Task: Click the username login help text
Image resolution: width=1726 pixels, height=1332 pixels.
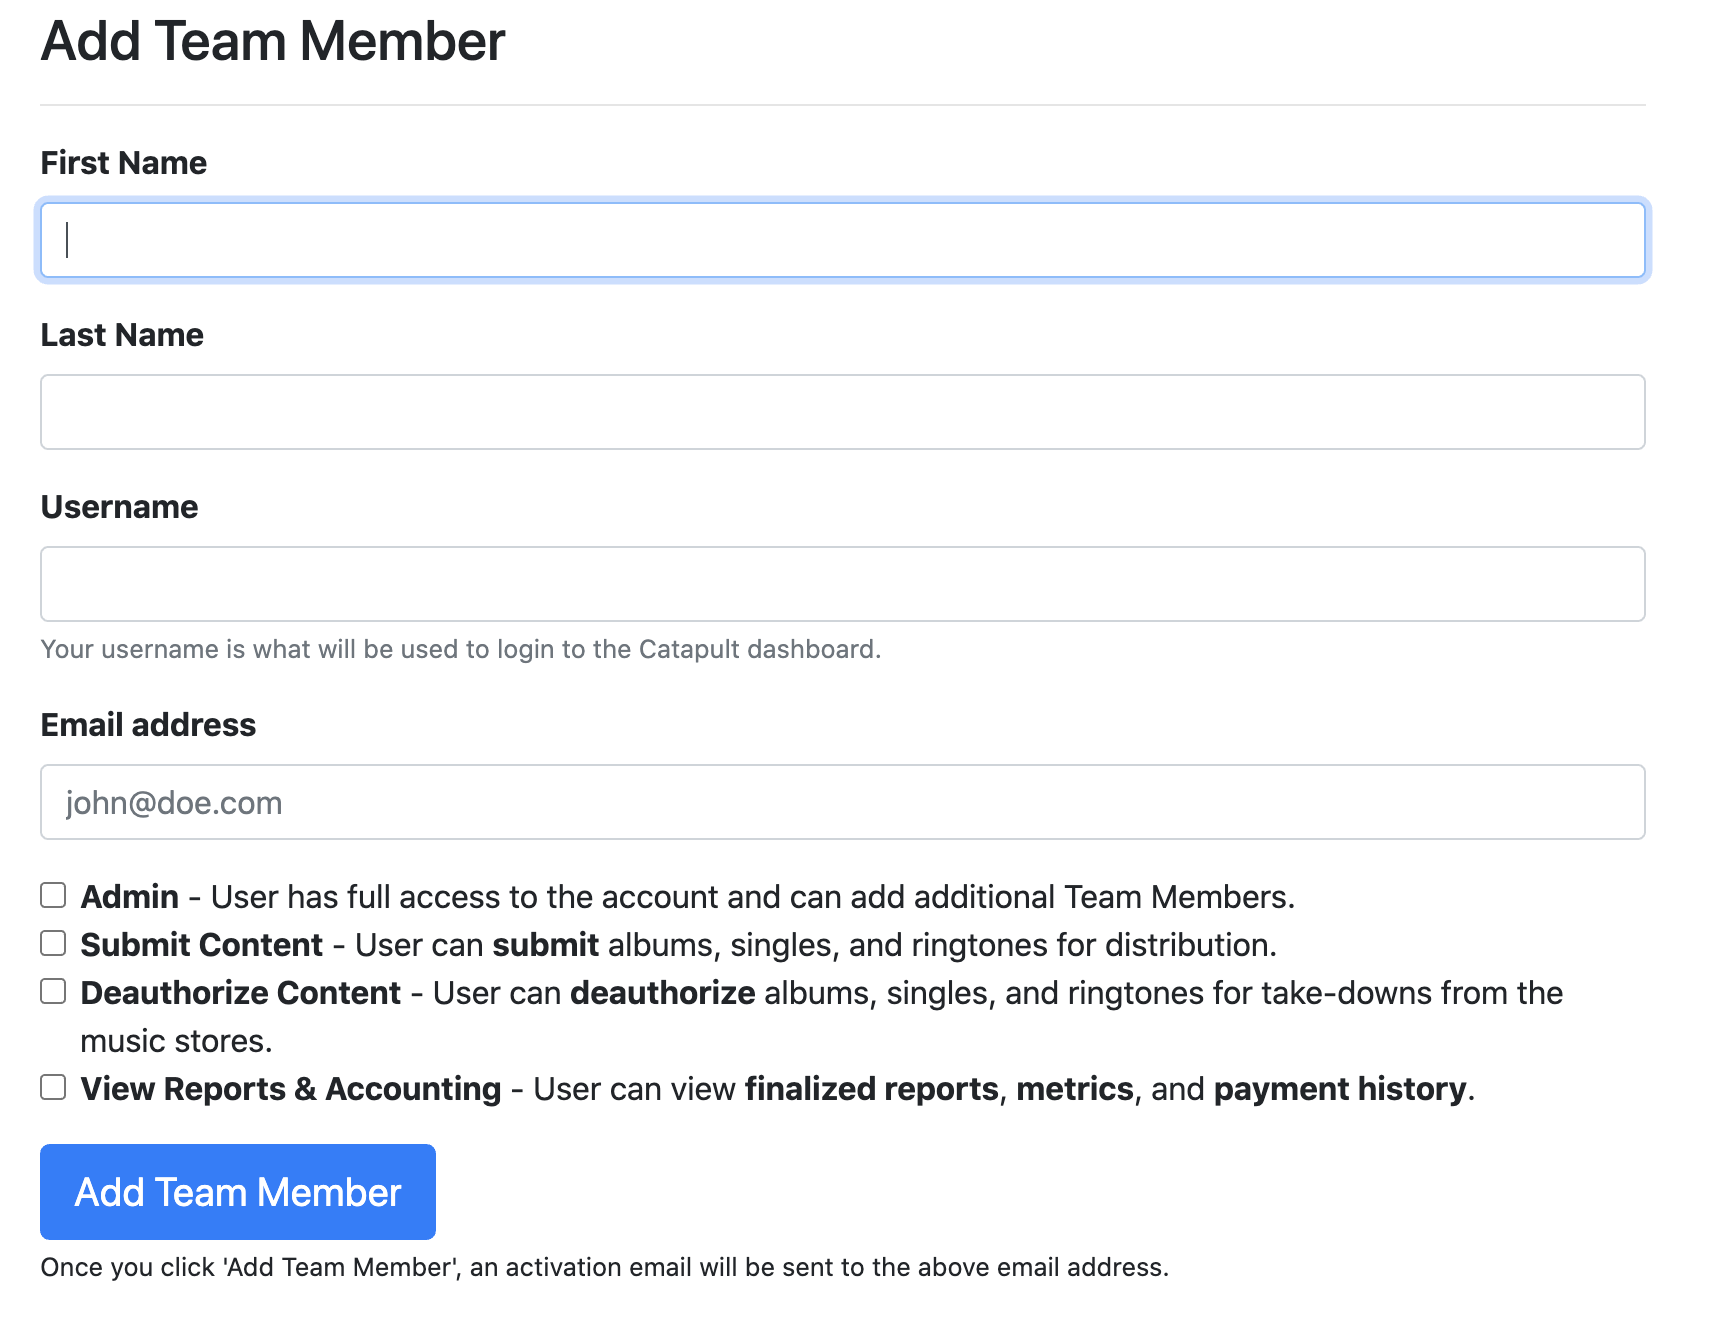Action: click(x=461, y=650)
